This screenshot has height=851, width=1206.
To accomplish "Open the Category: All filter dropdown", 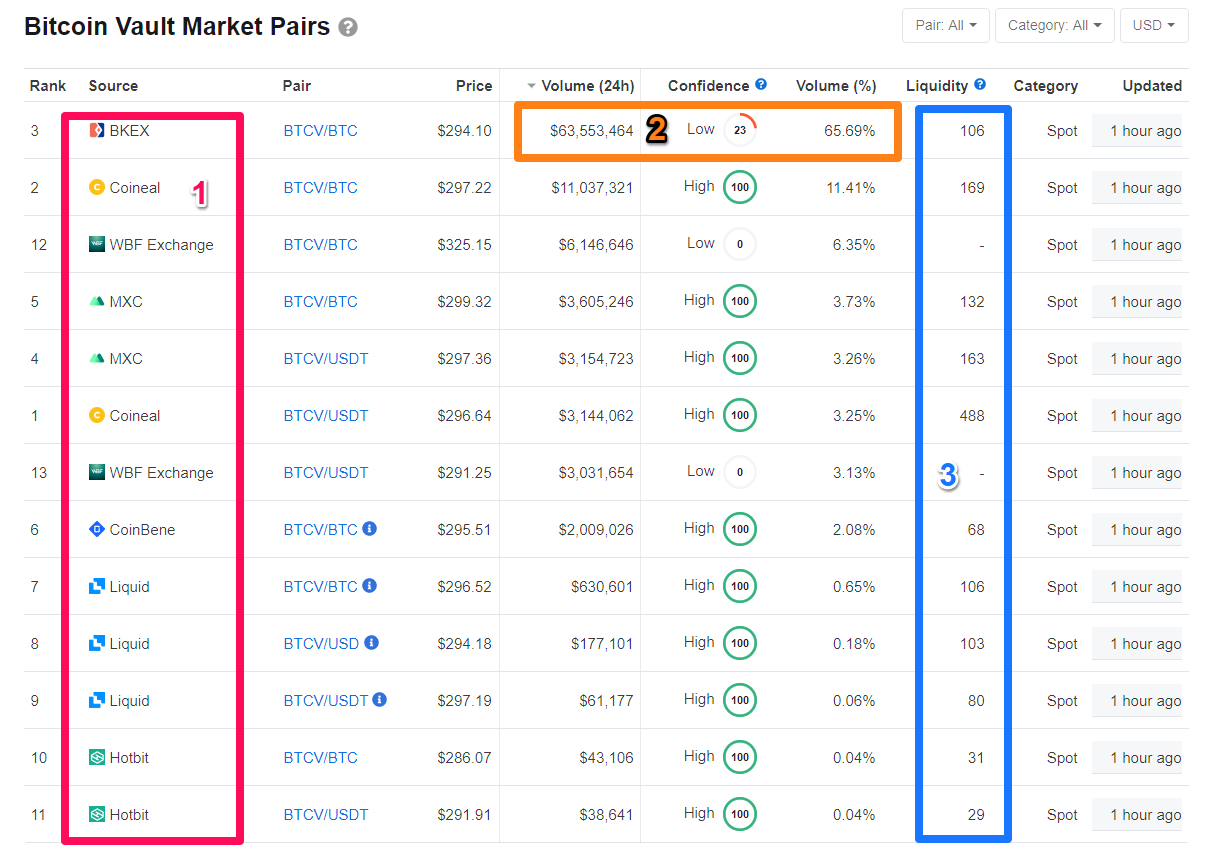I will click(1054, 25).
